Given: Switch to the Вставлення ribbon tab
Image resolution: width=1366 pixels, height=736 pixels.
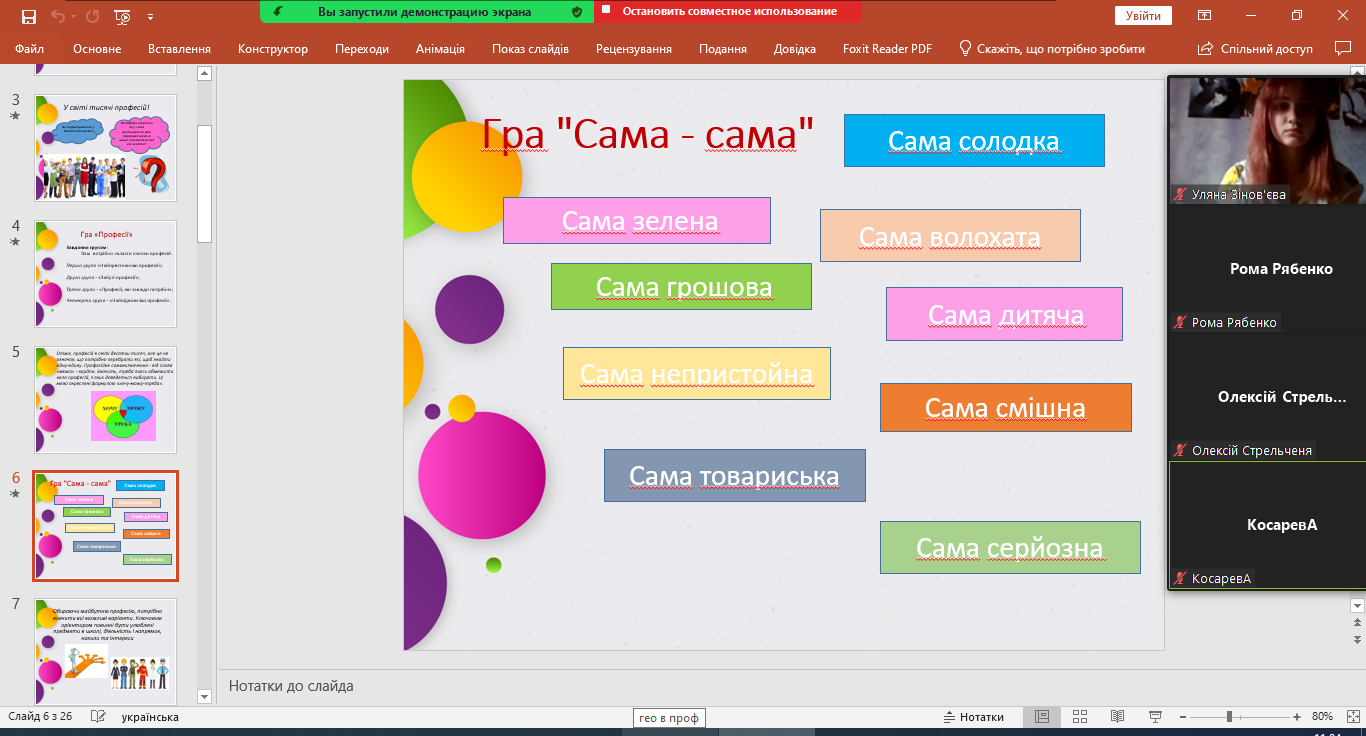Looking at the screenshot, I should pos(179,48).
